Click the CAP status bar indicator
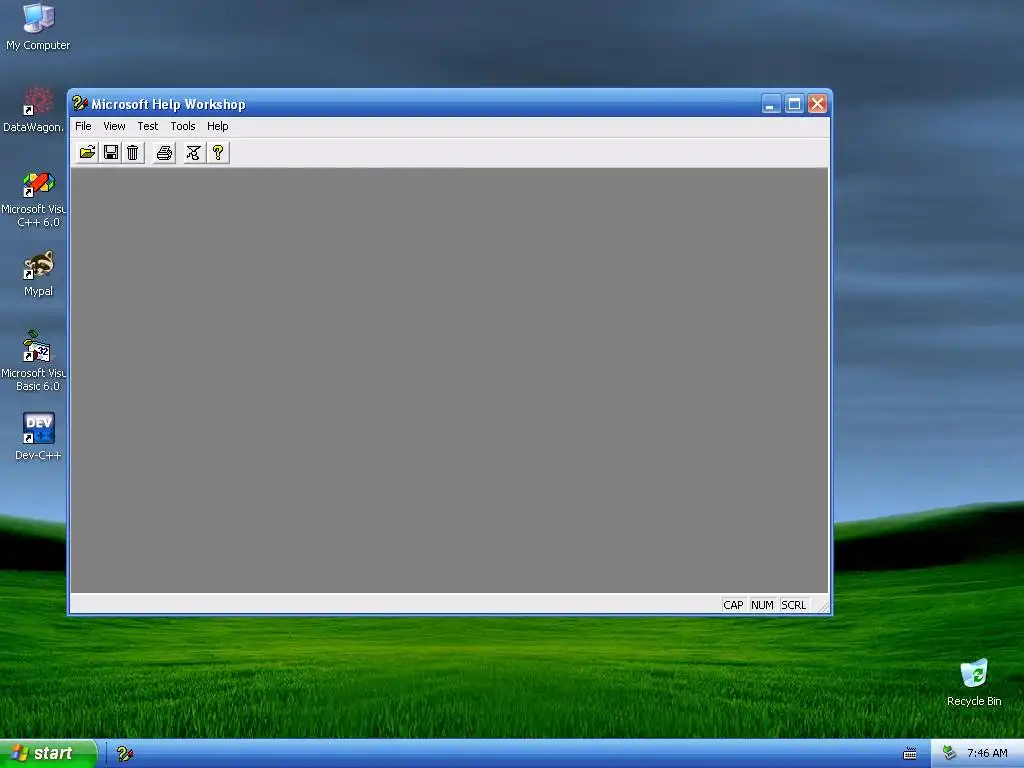 click(733, 605)
